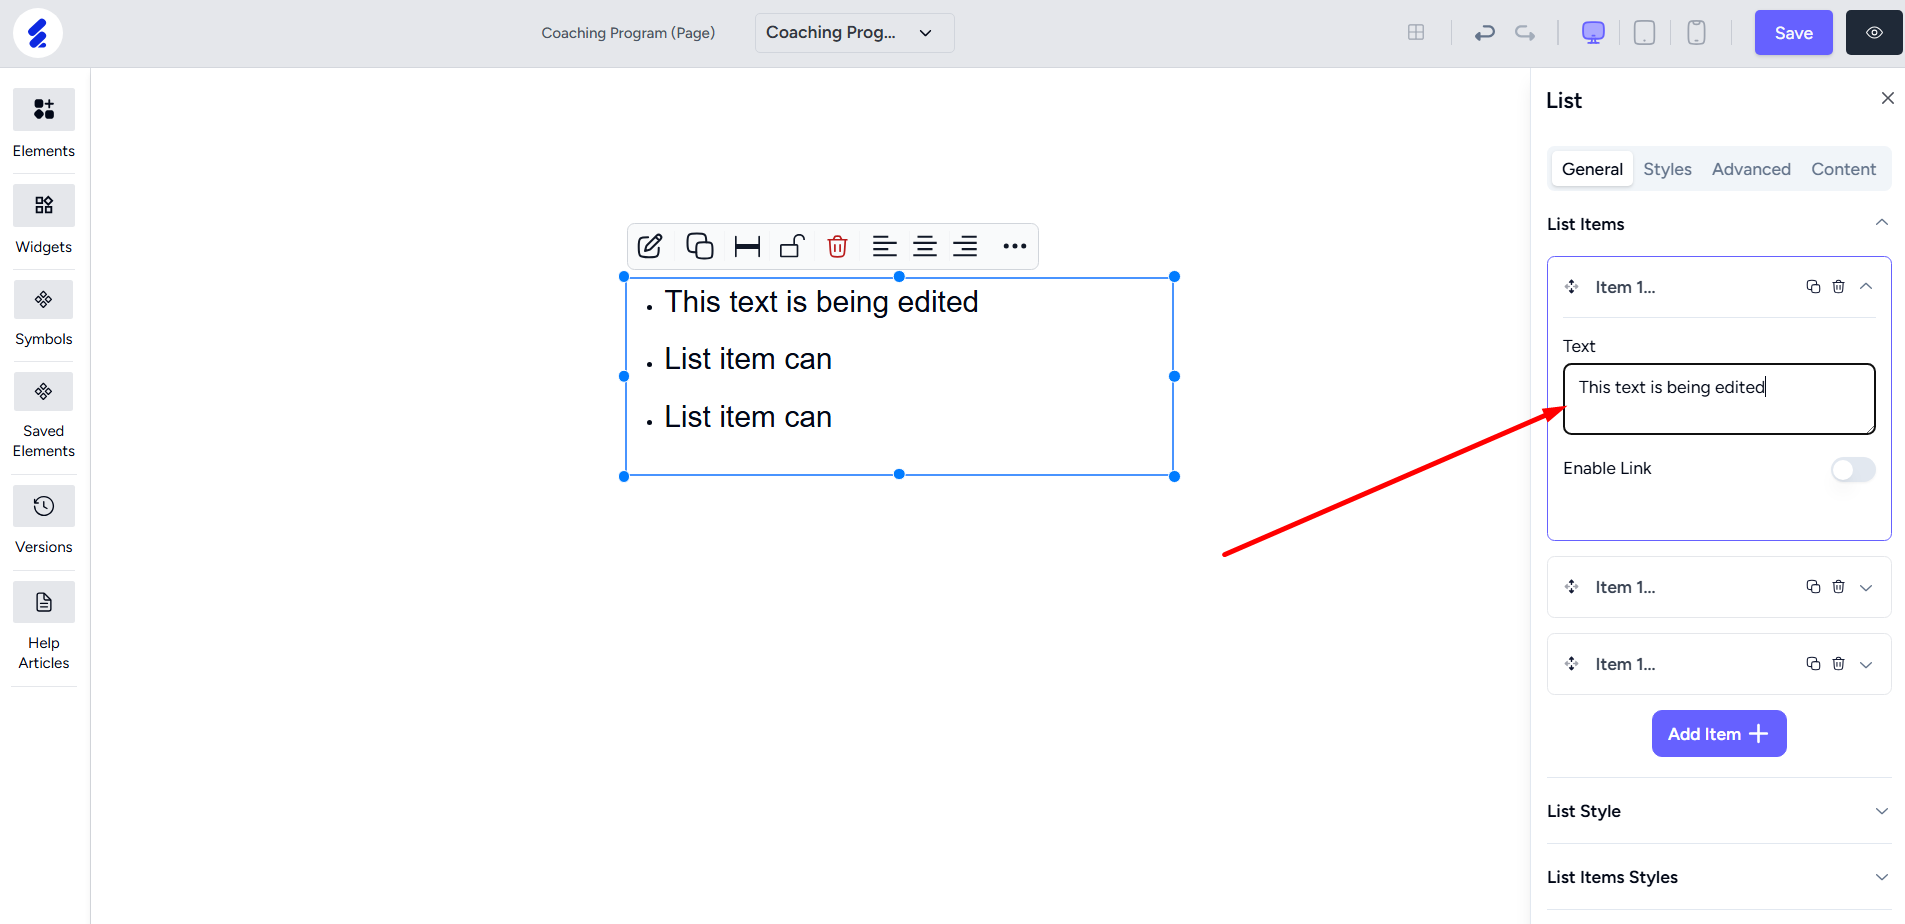Open the Coaching Prog... page dropdown

[x=854, y=33]
